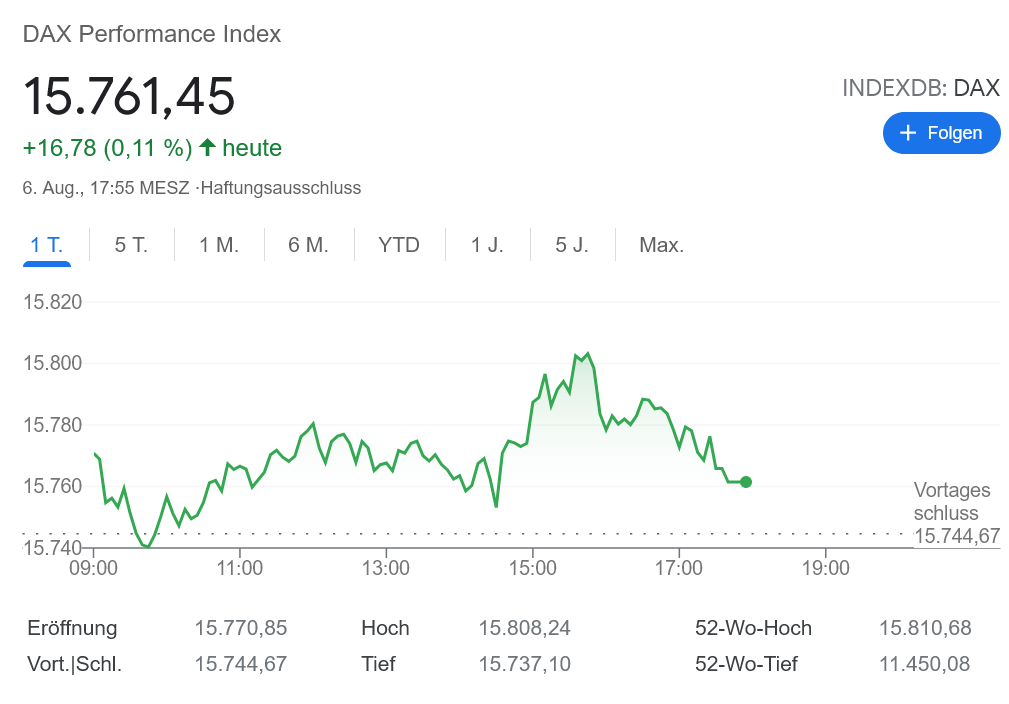Screen dimensions: 1009x704
Task: Click the green endpoint dot on chart
Action: (746, 482)
